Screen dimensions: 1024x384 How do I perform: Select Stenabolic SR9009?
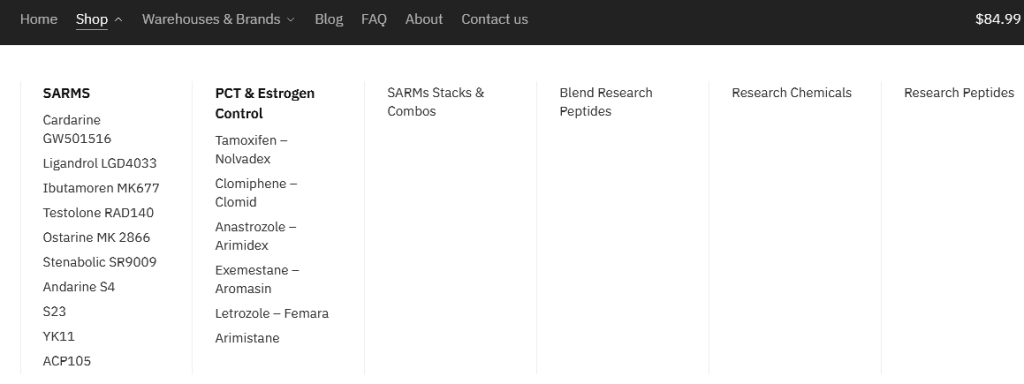99,263
